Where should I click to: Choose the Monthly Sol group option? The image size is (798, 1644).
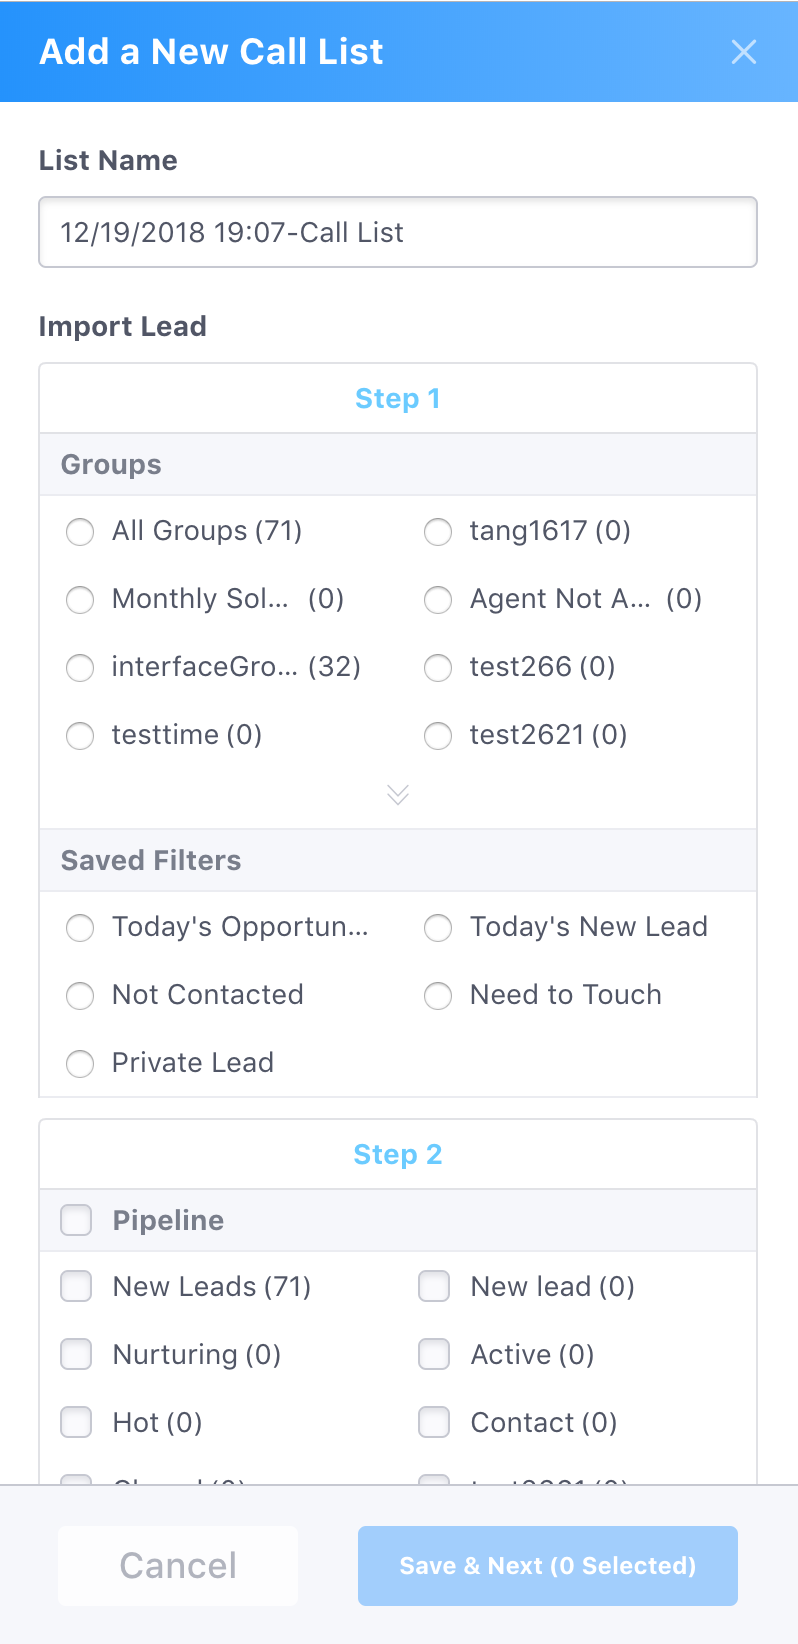80,600
